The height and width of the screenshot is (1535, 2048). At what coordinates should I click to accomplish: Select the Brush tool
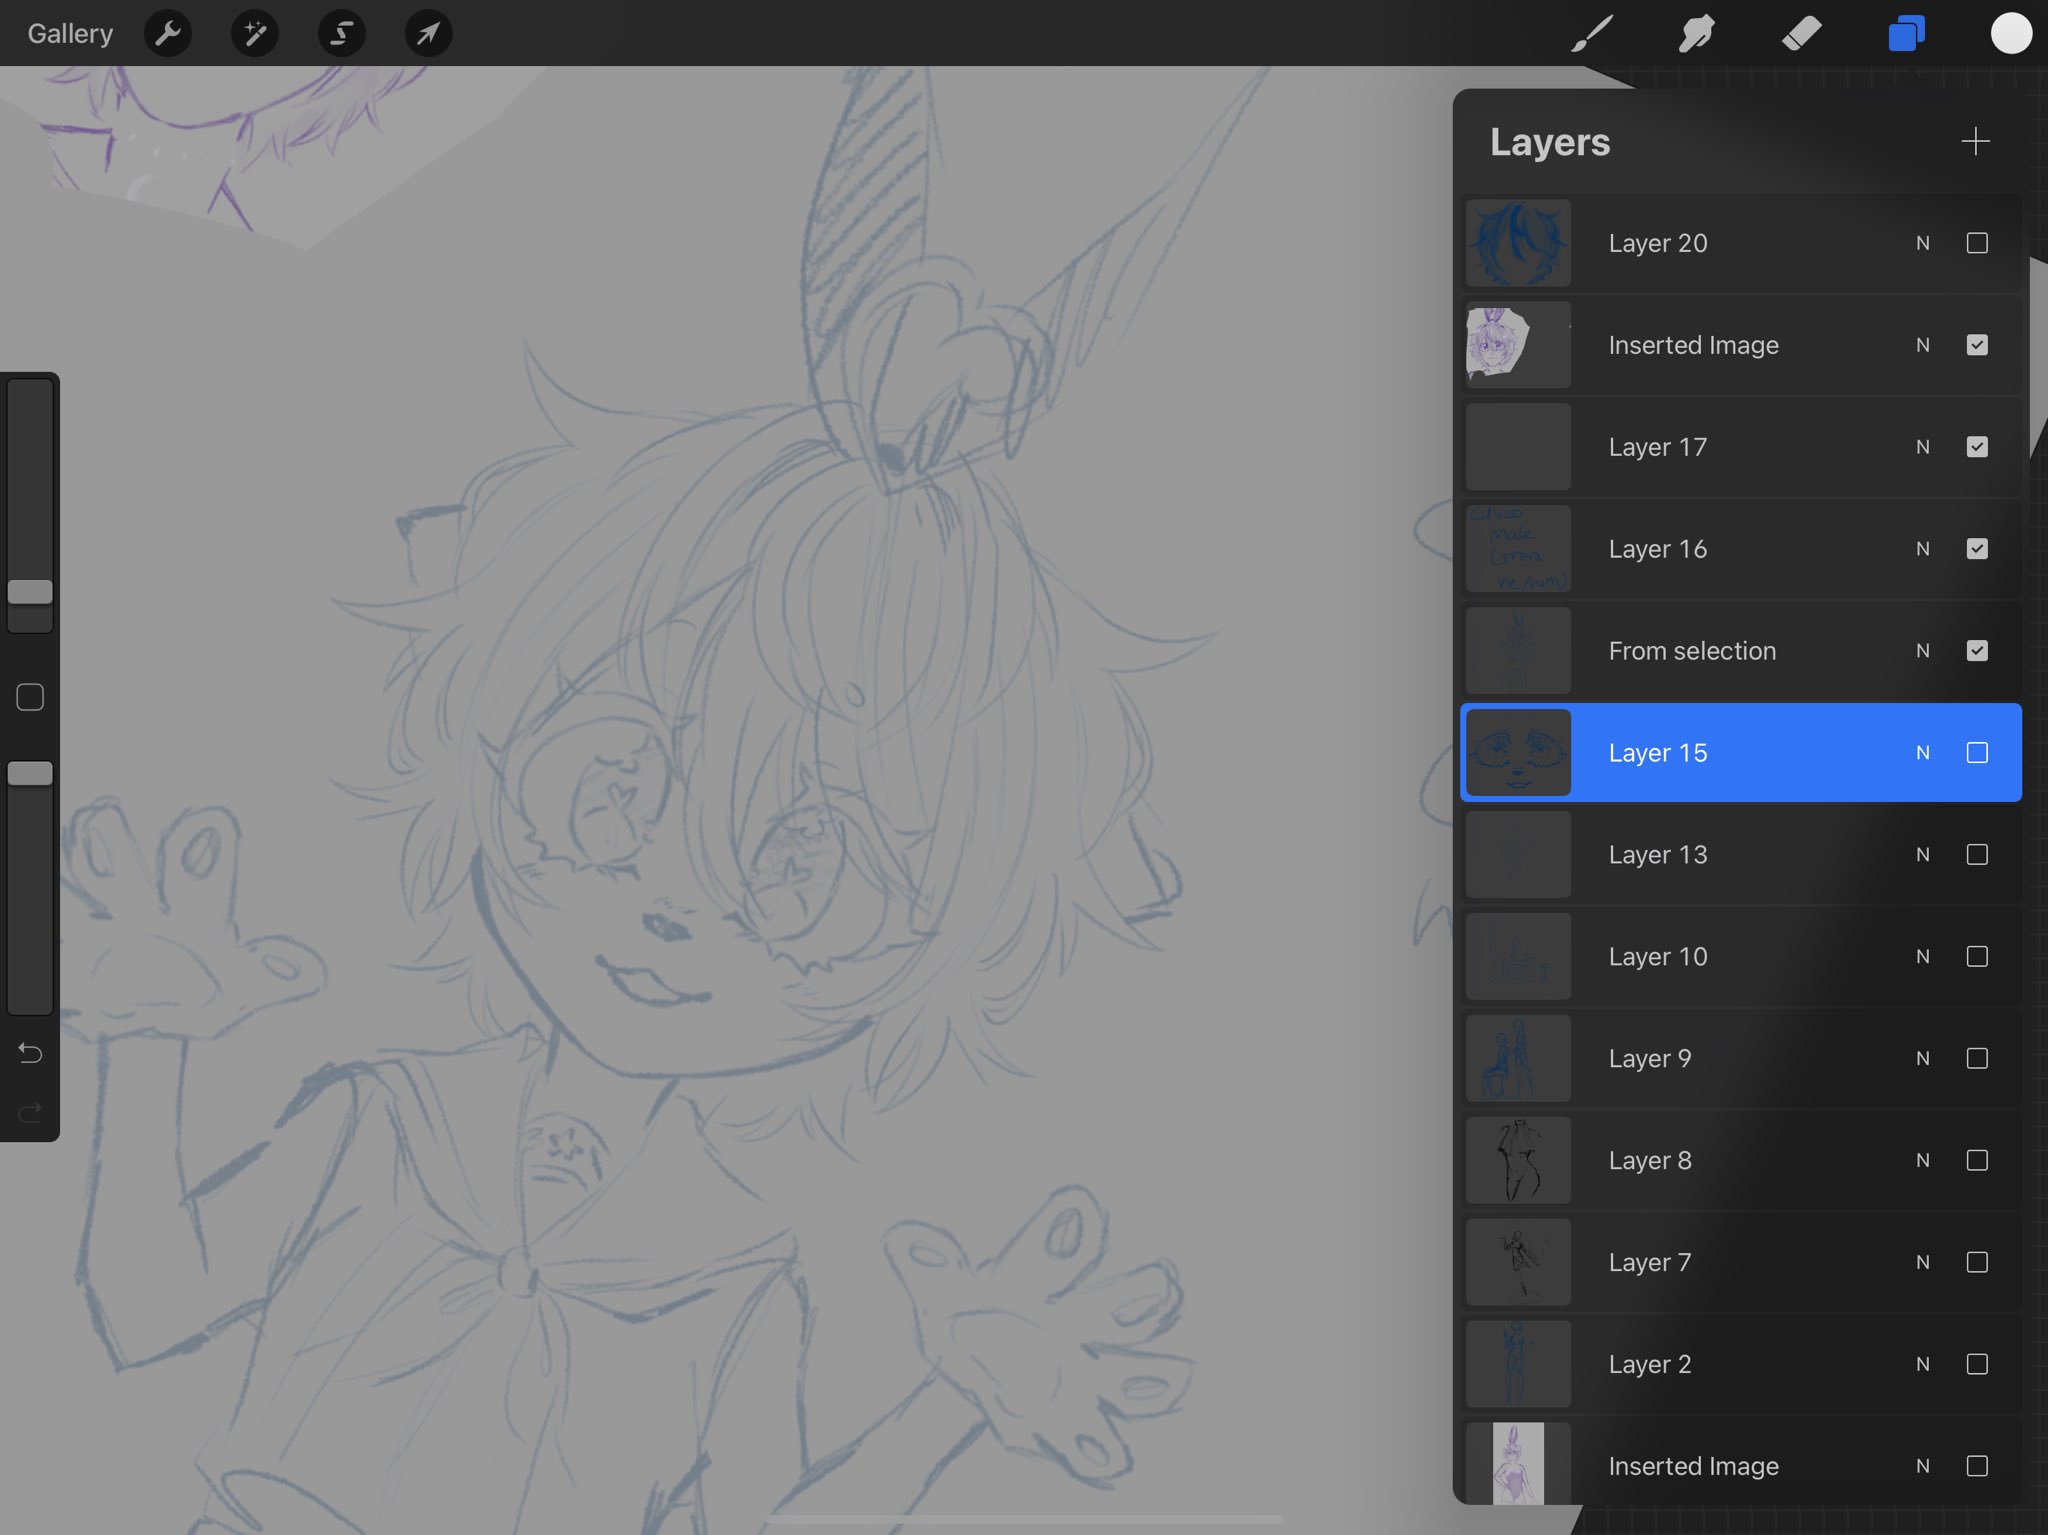1592,34
